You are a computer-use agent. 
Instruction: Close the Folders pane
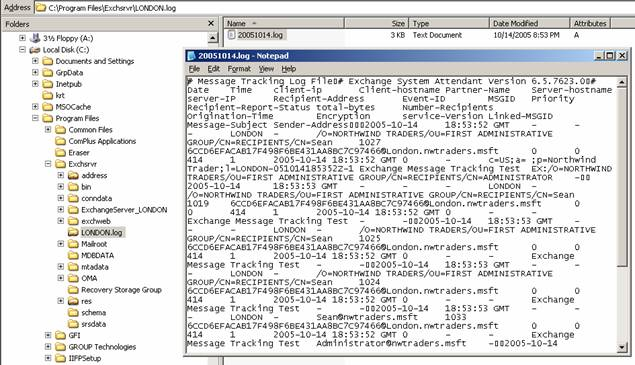tap(211, 23)
